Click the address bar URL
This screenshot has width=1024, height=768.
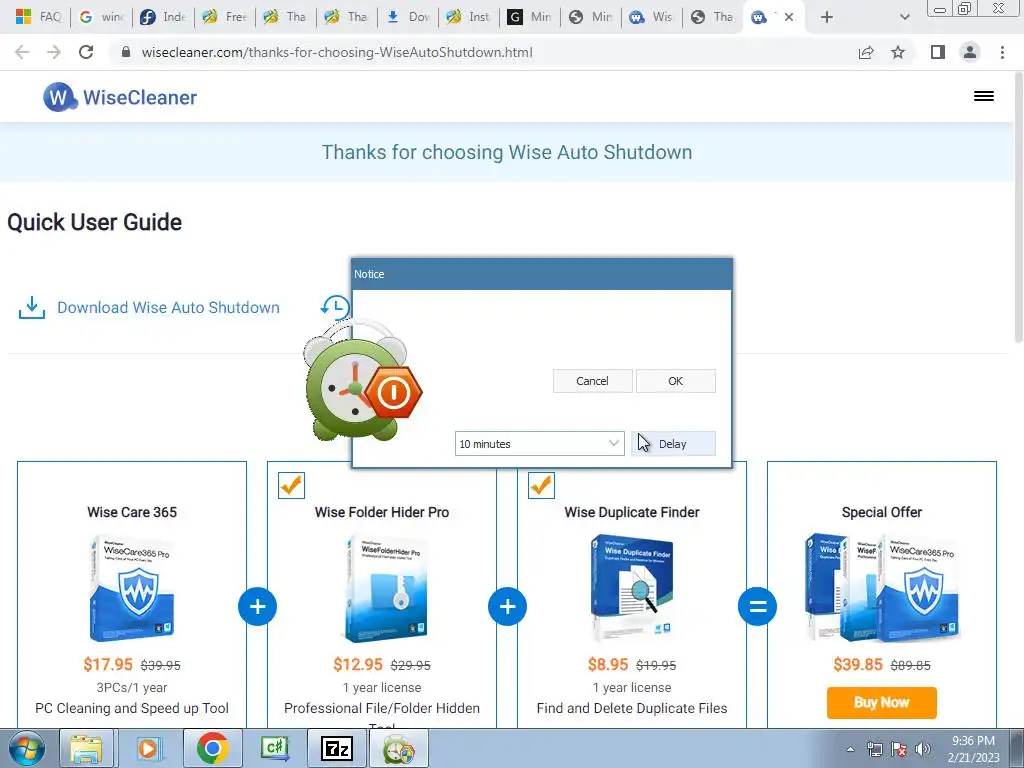[x=337, y=52]
